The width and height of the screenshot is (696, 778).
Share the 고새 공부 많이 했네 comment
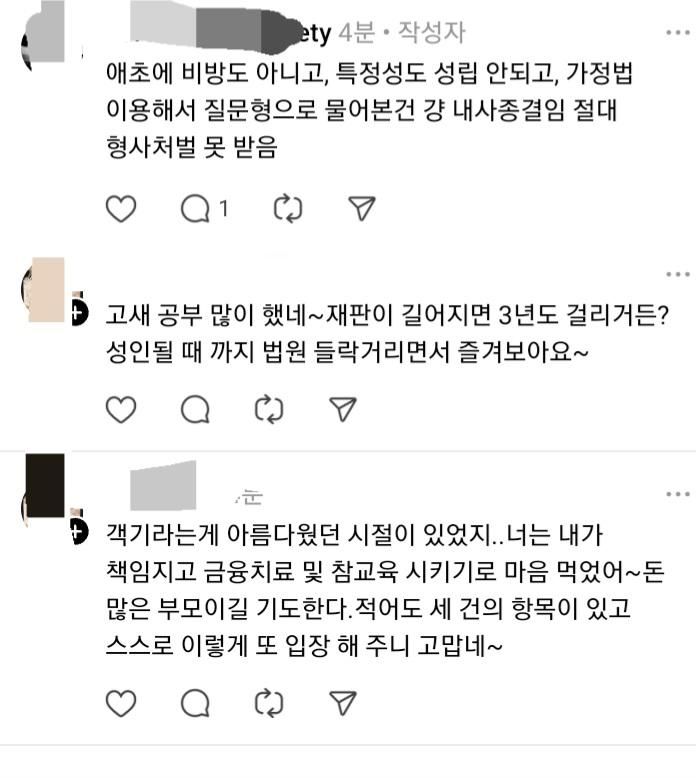pos(343,409)
